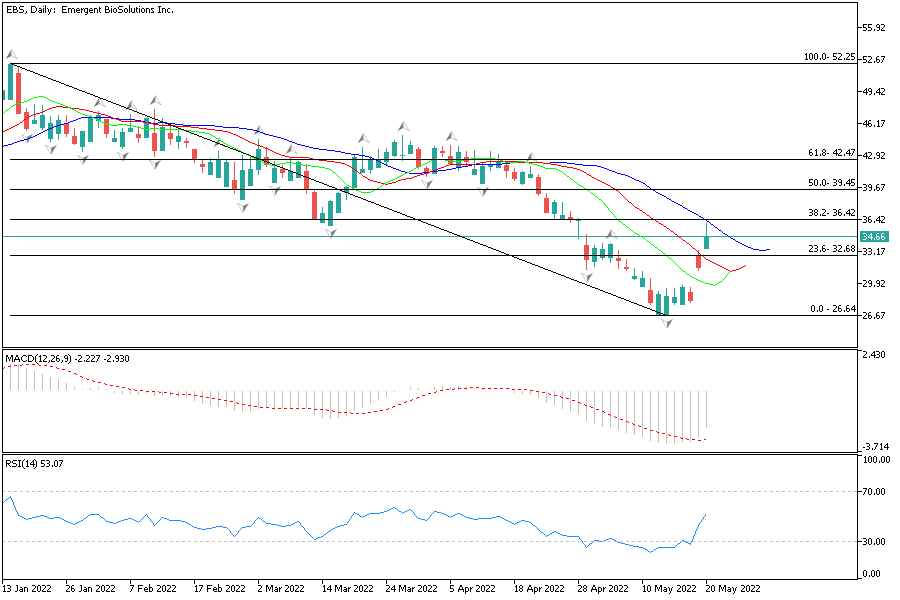Select the last green candlestick on the chart
Image resolution: width=900 pixels, height=600 pixels.
pyautogui.click(x=707, y=237)
